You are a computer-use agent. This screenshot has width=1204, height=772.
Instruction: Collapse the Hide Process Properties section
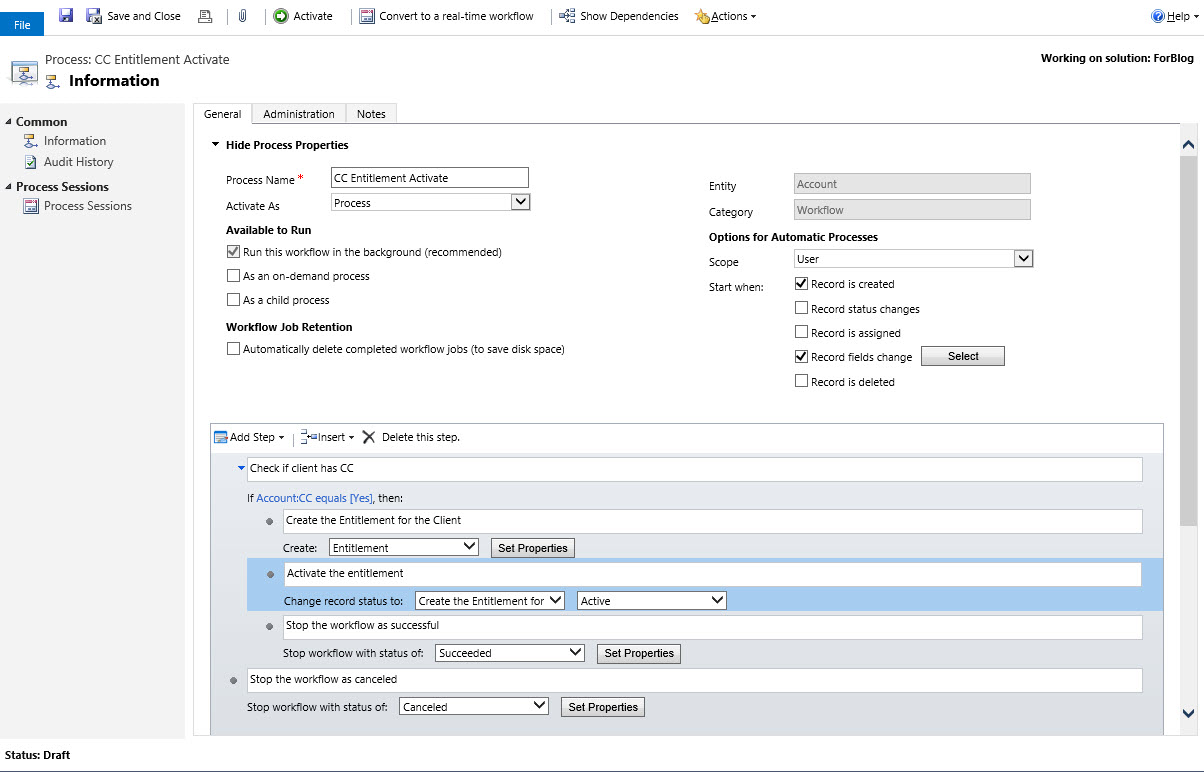[215, 145]
